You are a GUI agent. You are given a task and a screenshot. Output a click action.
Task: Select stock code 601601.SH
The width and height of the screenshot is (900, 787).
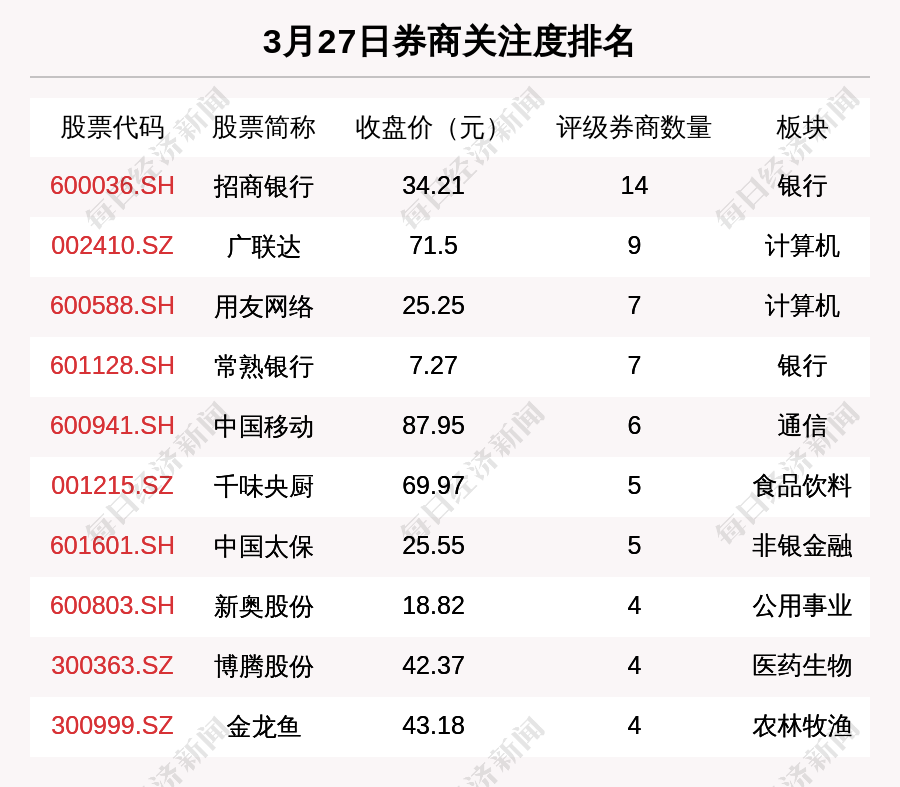tap(112, 545)
